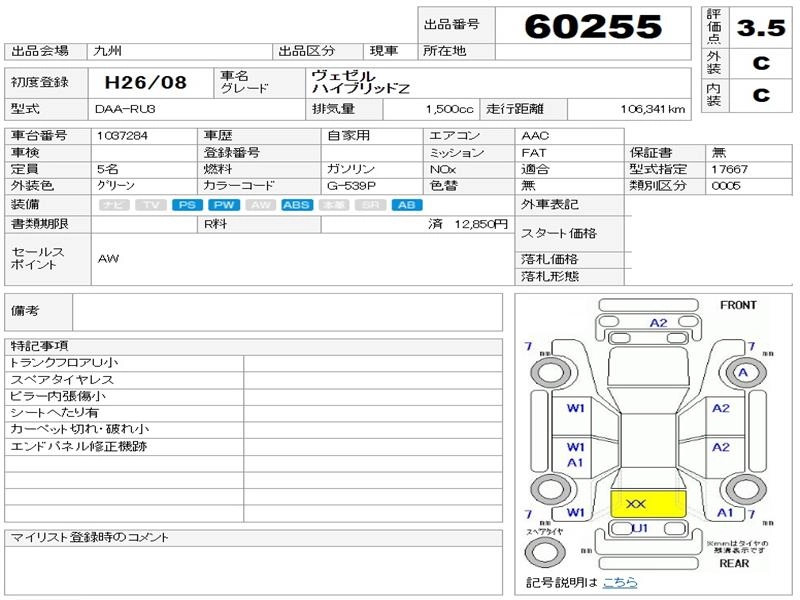Select the lot number 60255
Image resolution: width=800 pixels, height=600 pixels.
tap(593, 26)
